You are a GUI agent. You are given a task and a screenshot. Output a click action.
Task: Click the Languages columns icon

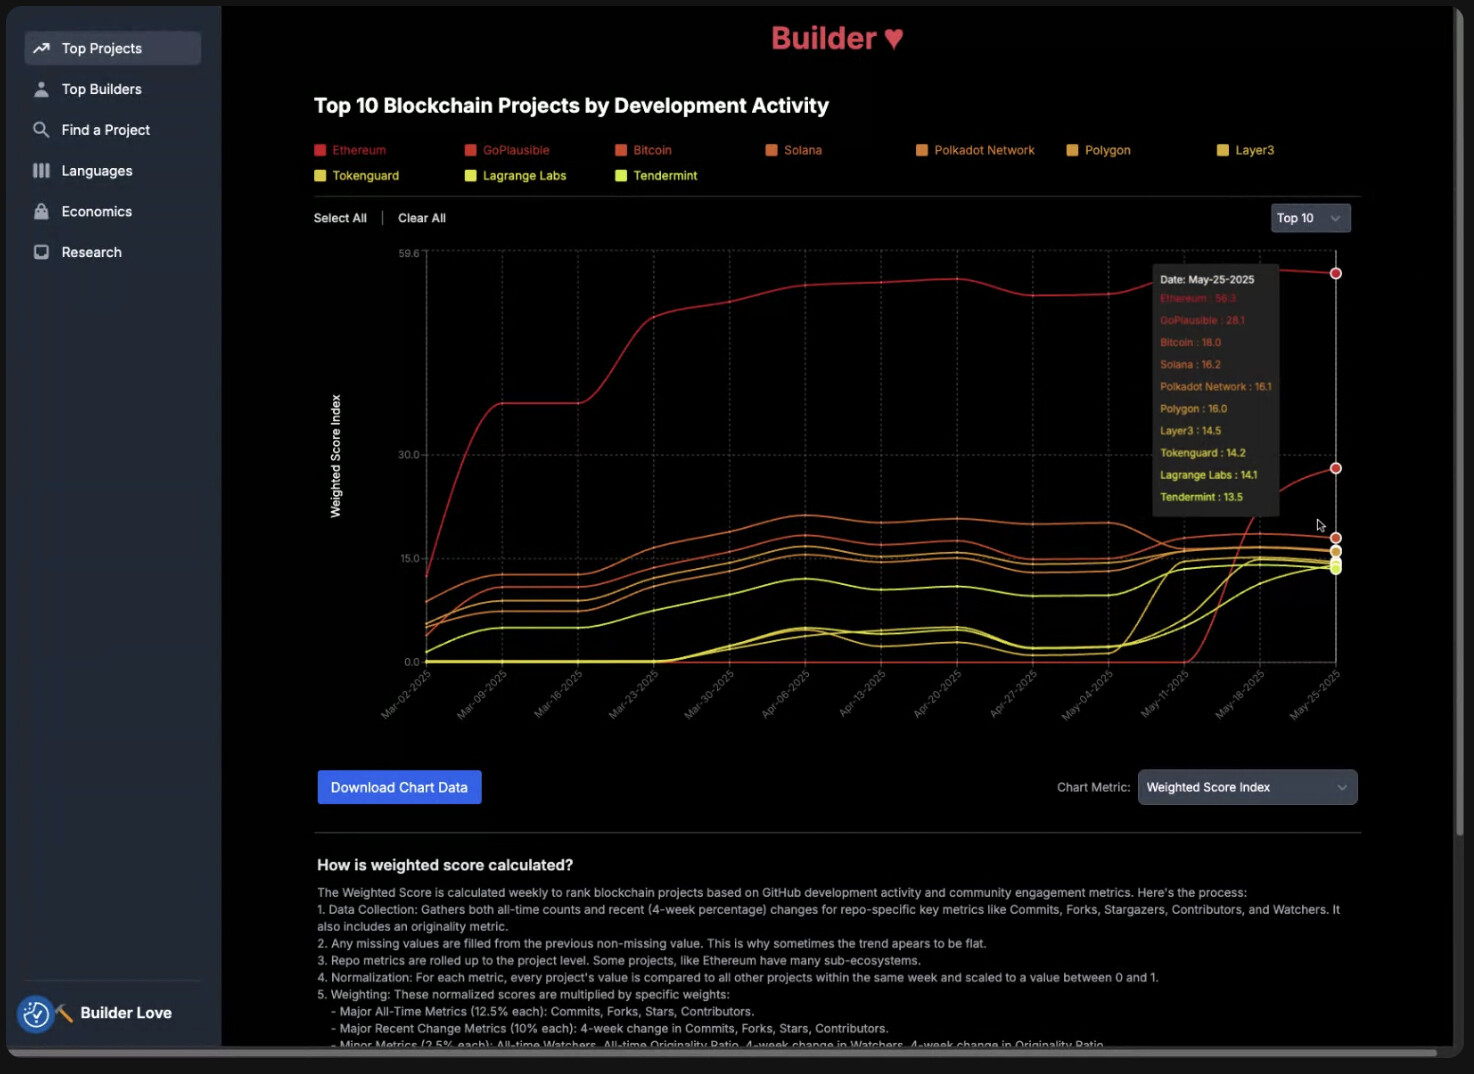pos(41,171)
